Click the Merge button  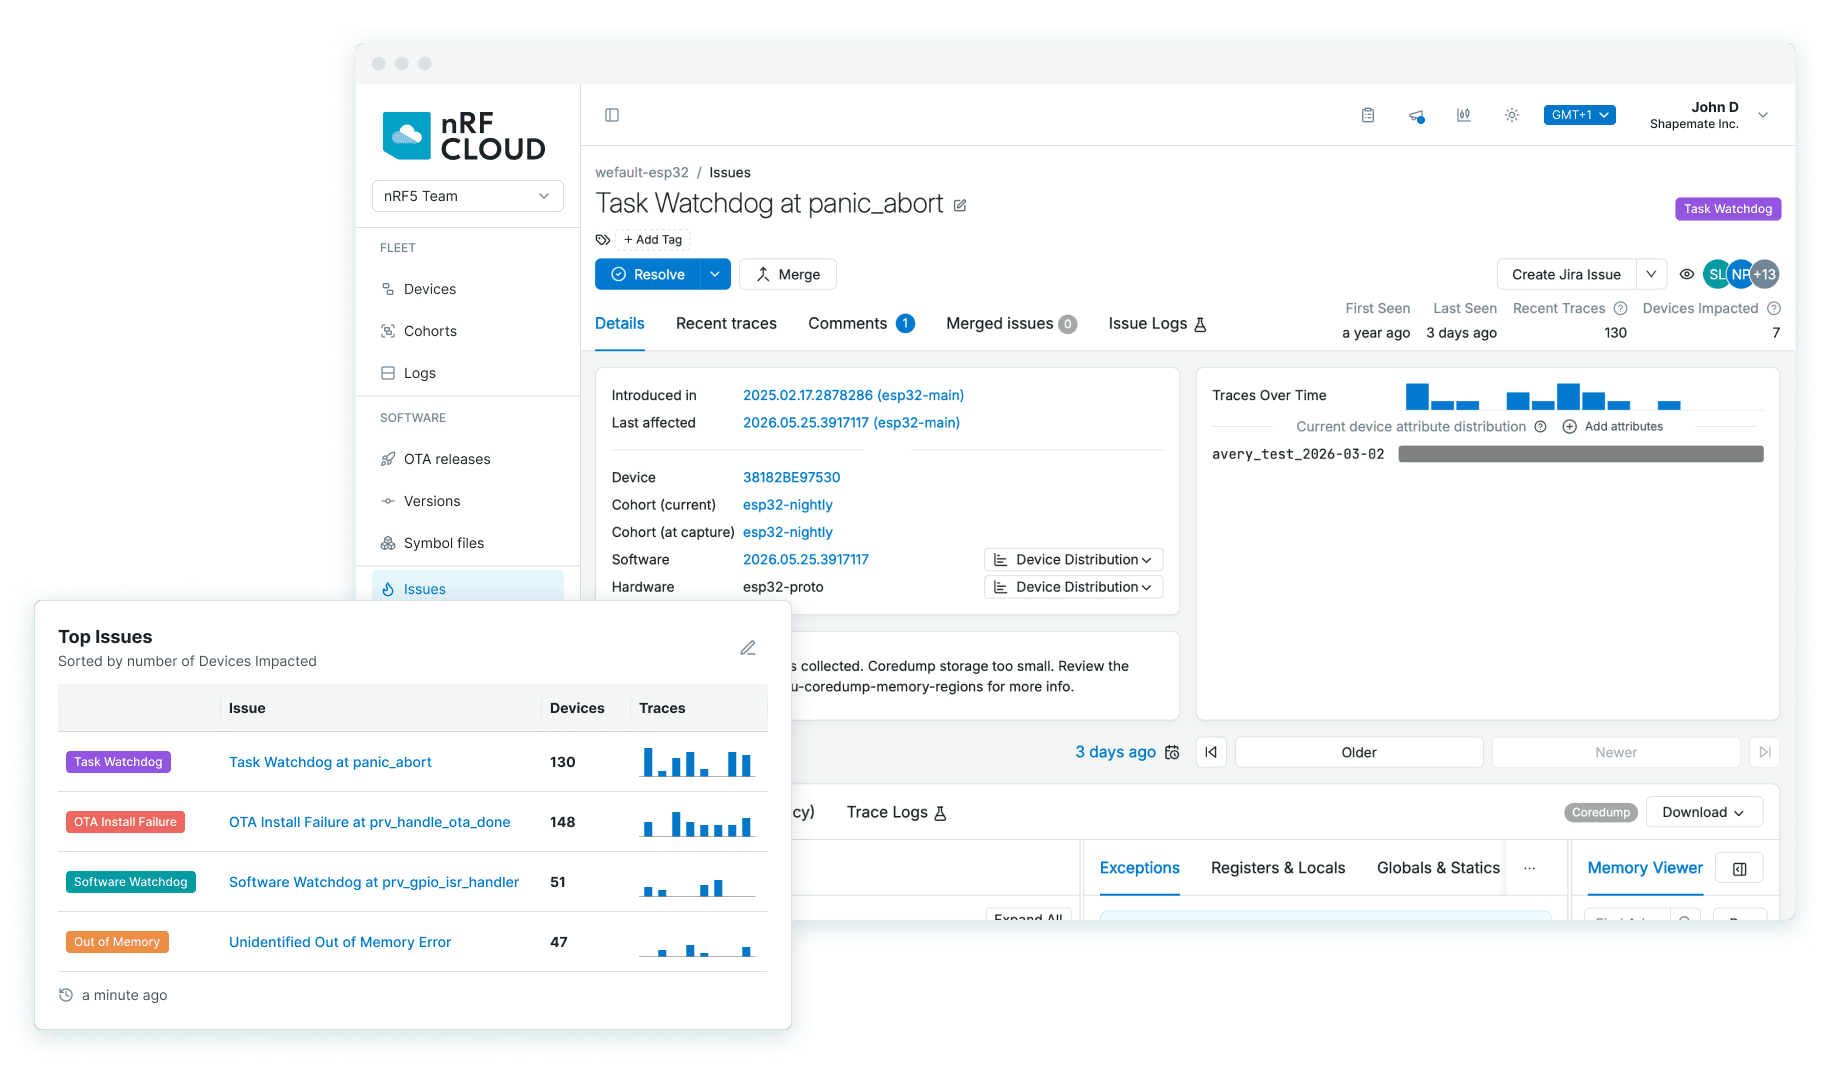788,274
